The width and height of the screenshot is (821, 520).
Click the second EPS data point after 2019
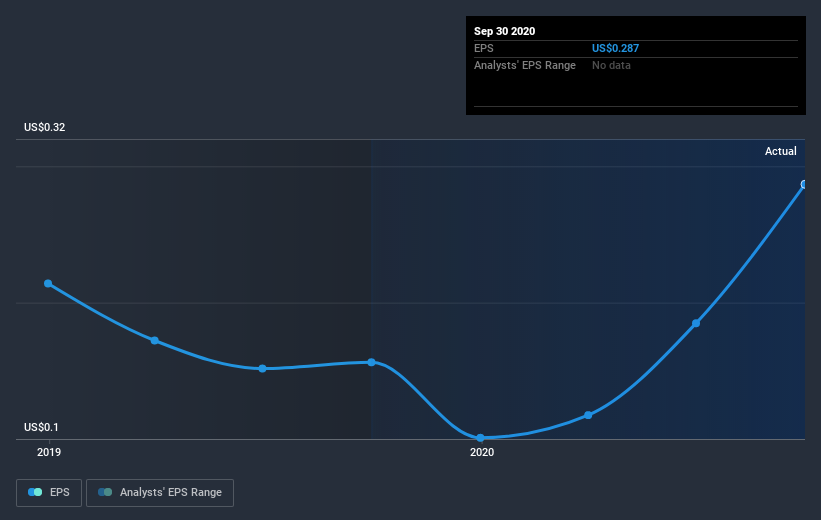pos(154,340)
